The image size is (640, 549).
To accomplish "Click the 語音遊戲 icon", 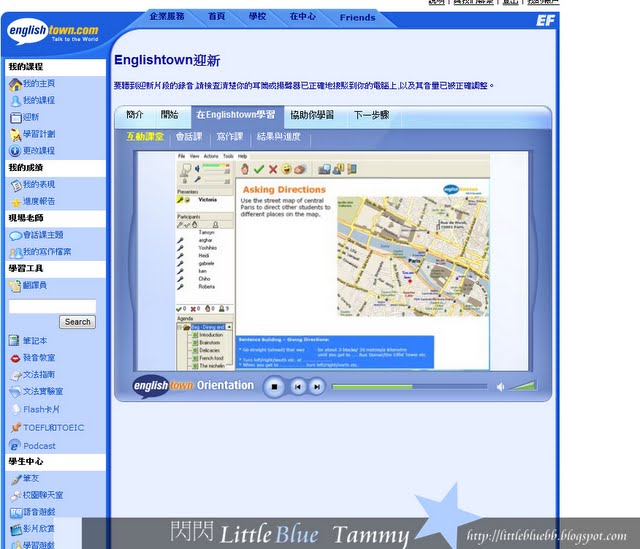I will [x=16, y=513].
